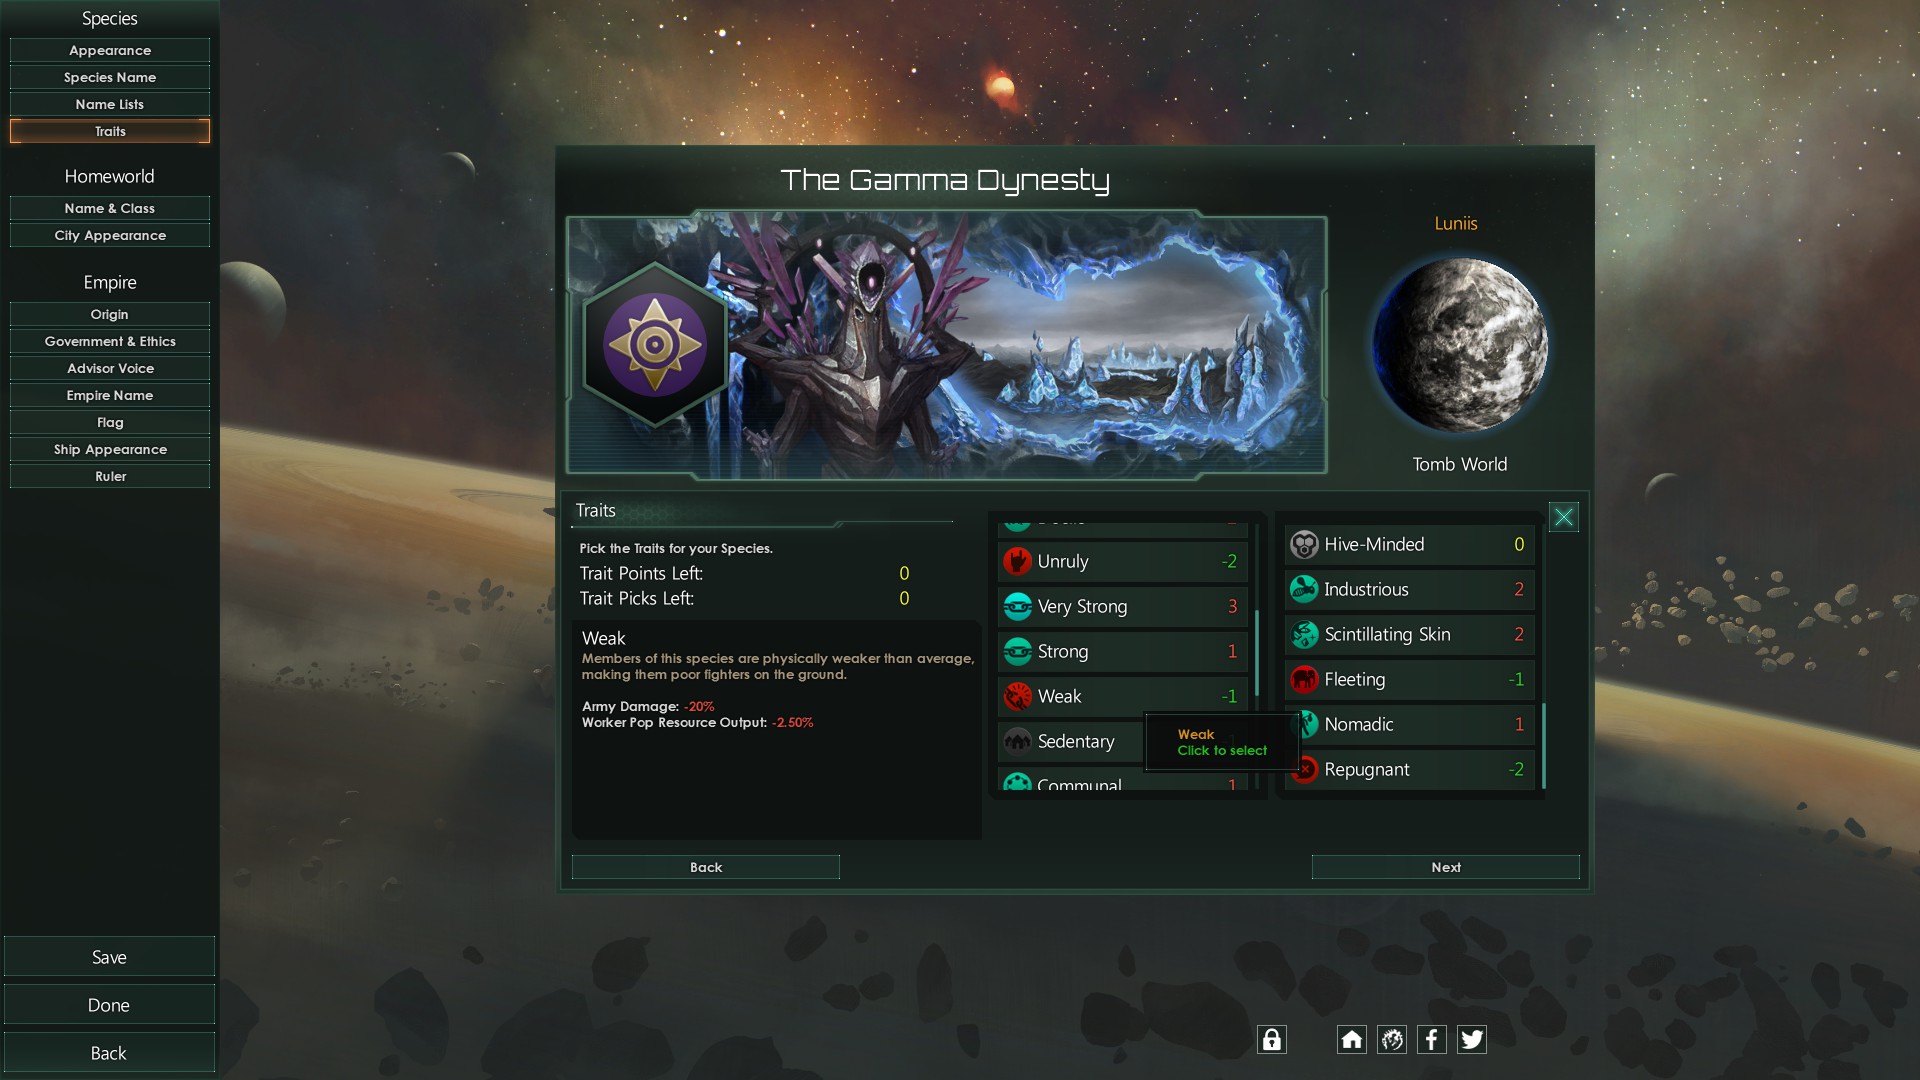The width and height of the screenshot is (1920, 1080).
Task: Click the Next button
Action: click(x=1445, y=867)
